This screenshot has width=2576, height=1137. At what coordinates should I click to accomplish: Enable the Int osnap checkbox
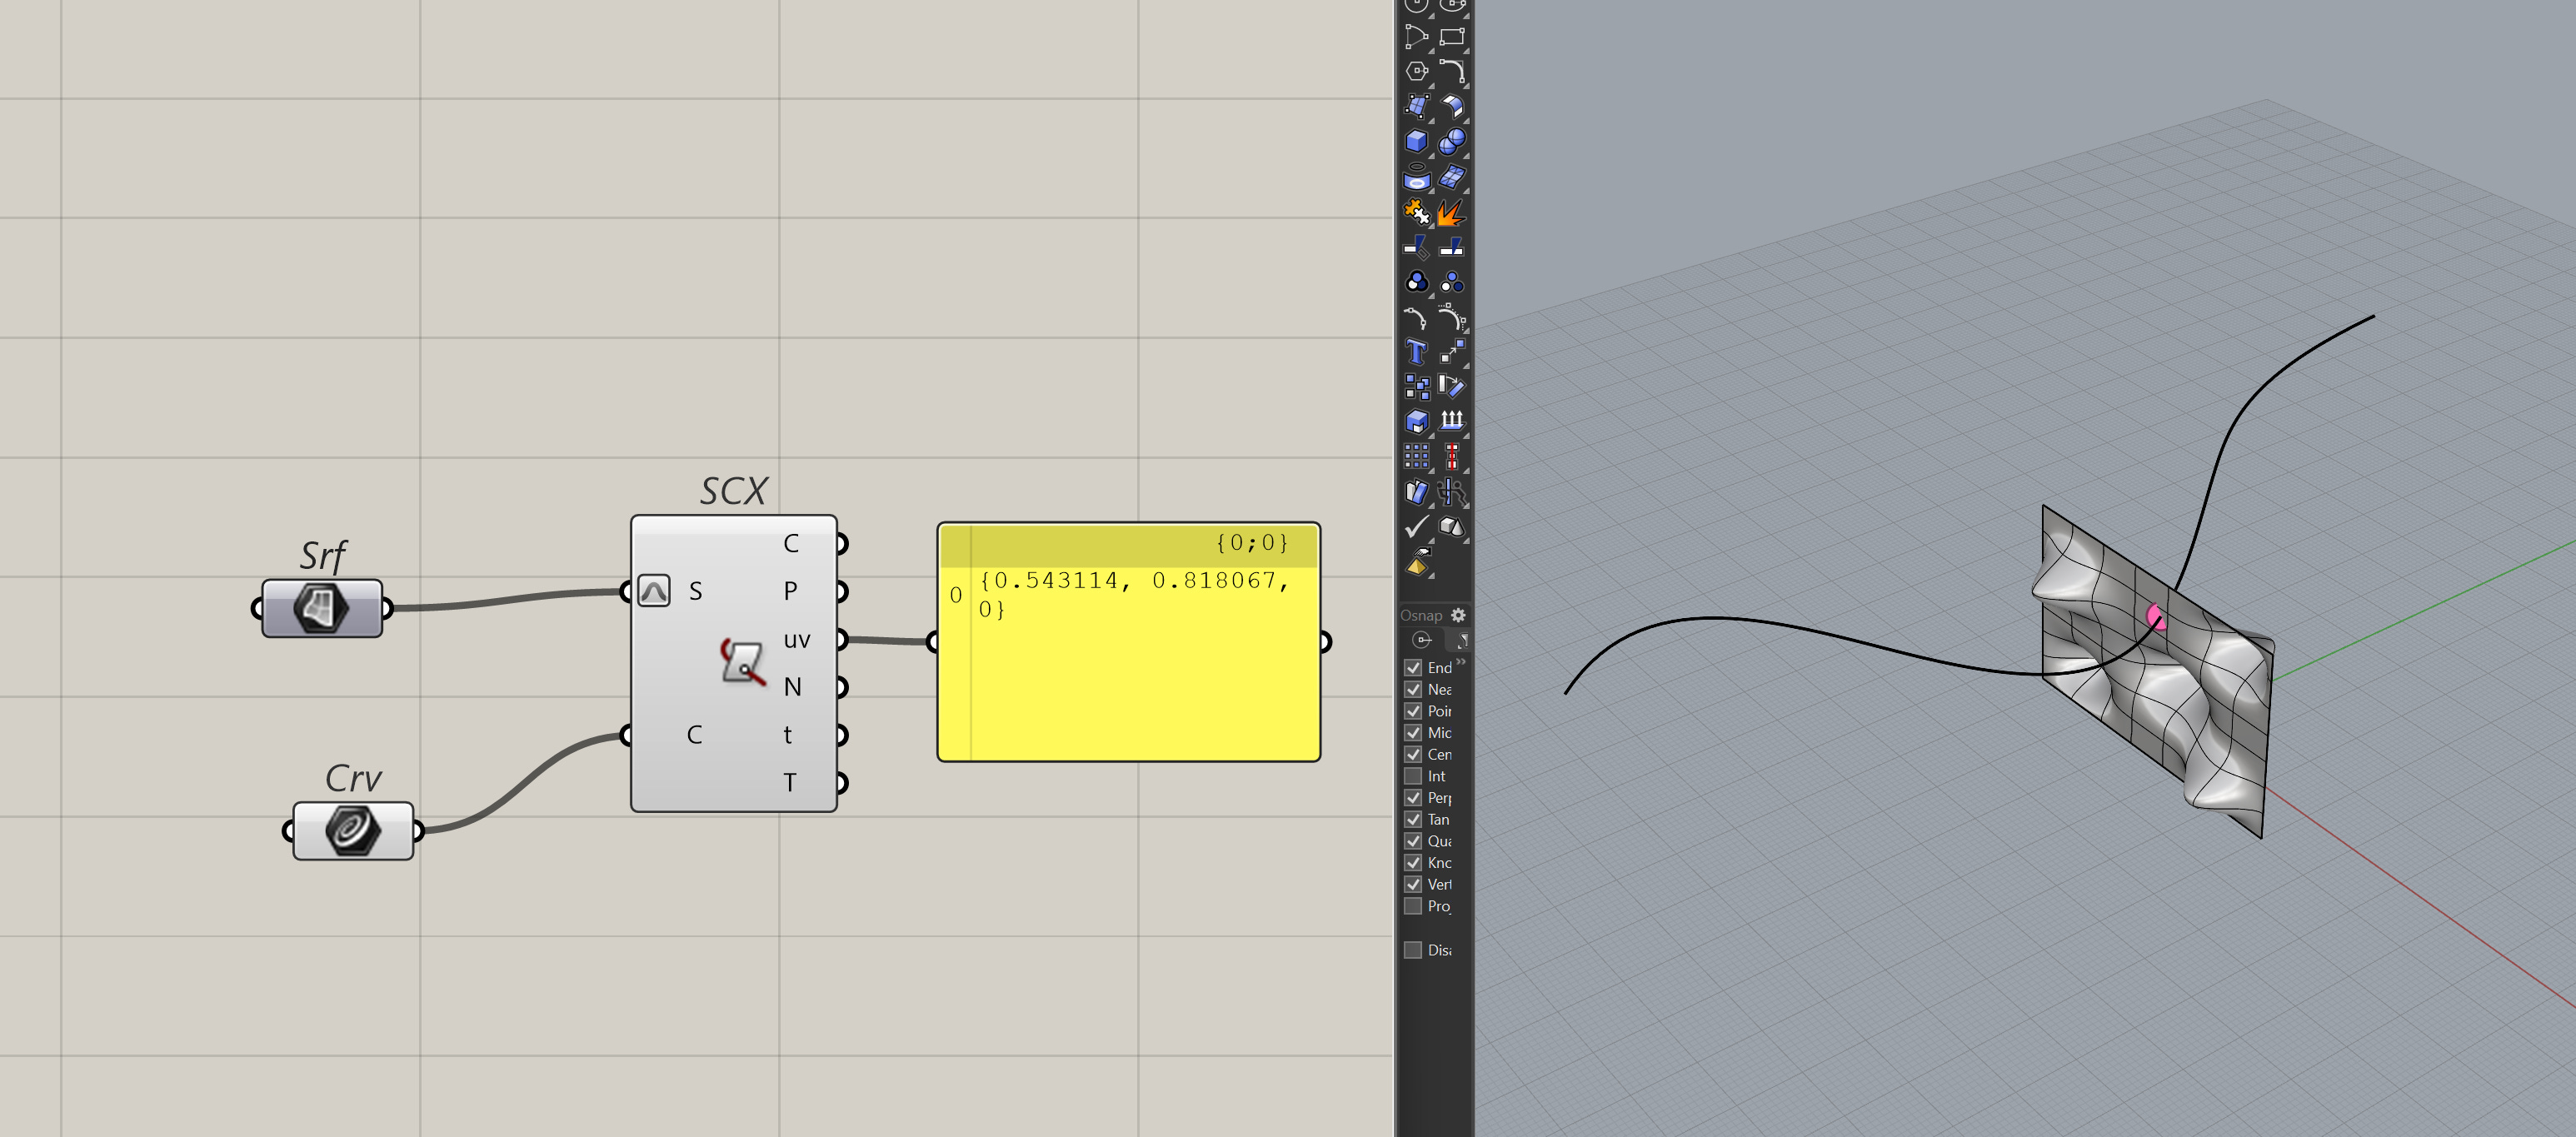pyautogui.click(x=1413, y=776)
